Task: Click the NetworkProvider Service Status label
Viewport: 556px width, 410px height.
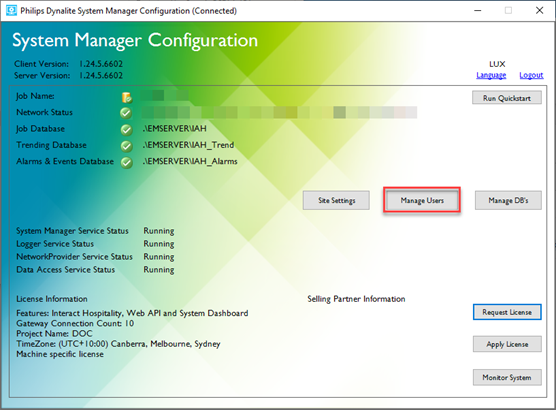Action: pos(74,257)
